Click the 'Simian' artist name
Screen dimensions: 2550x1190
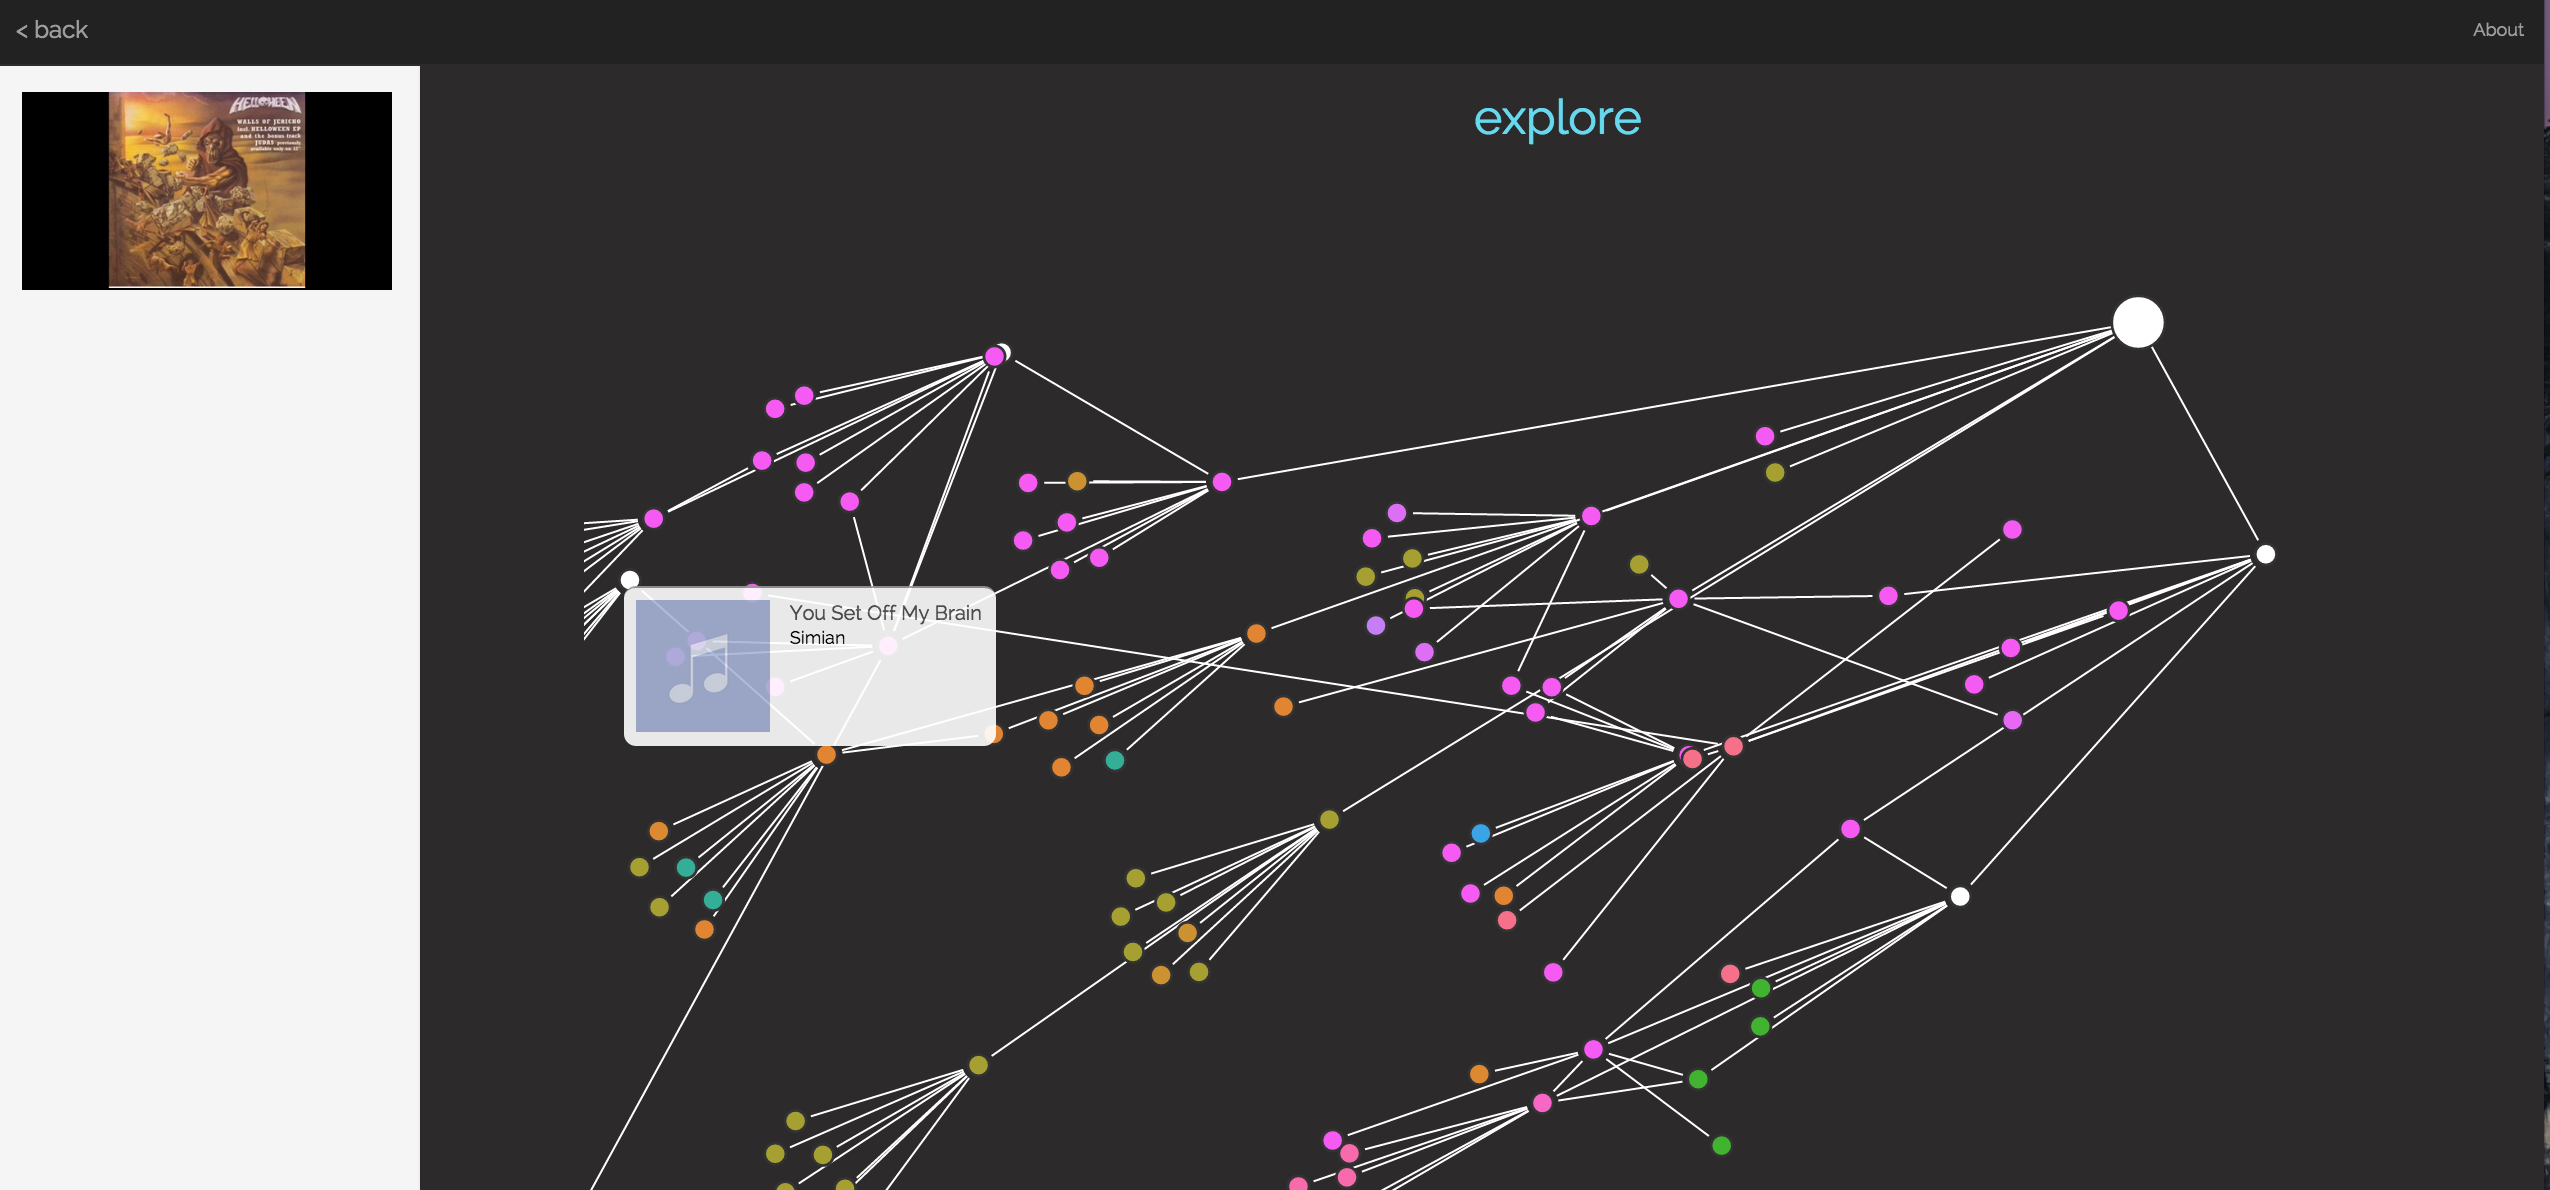pos(816,638)
